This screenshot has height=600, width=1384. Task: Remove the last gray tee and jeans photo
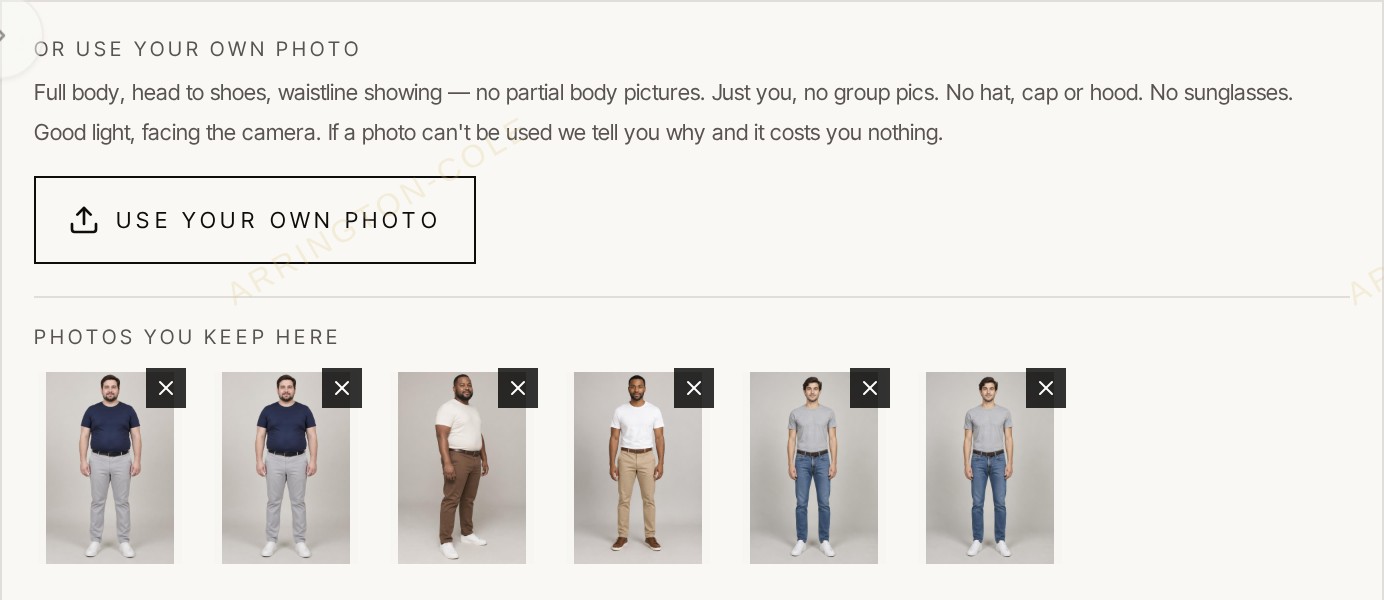(1046, 388)
